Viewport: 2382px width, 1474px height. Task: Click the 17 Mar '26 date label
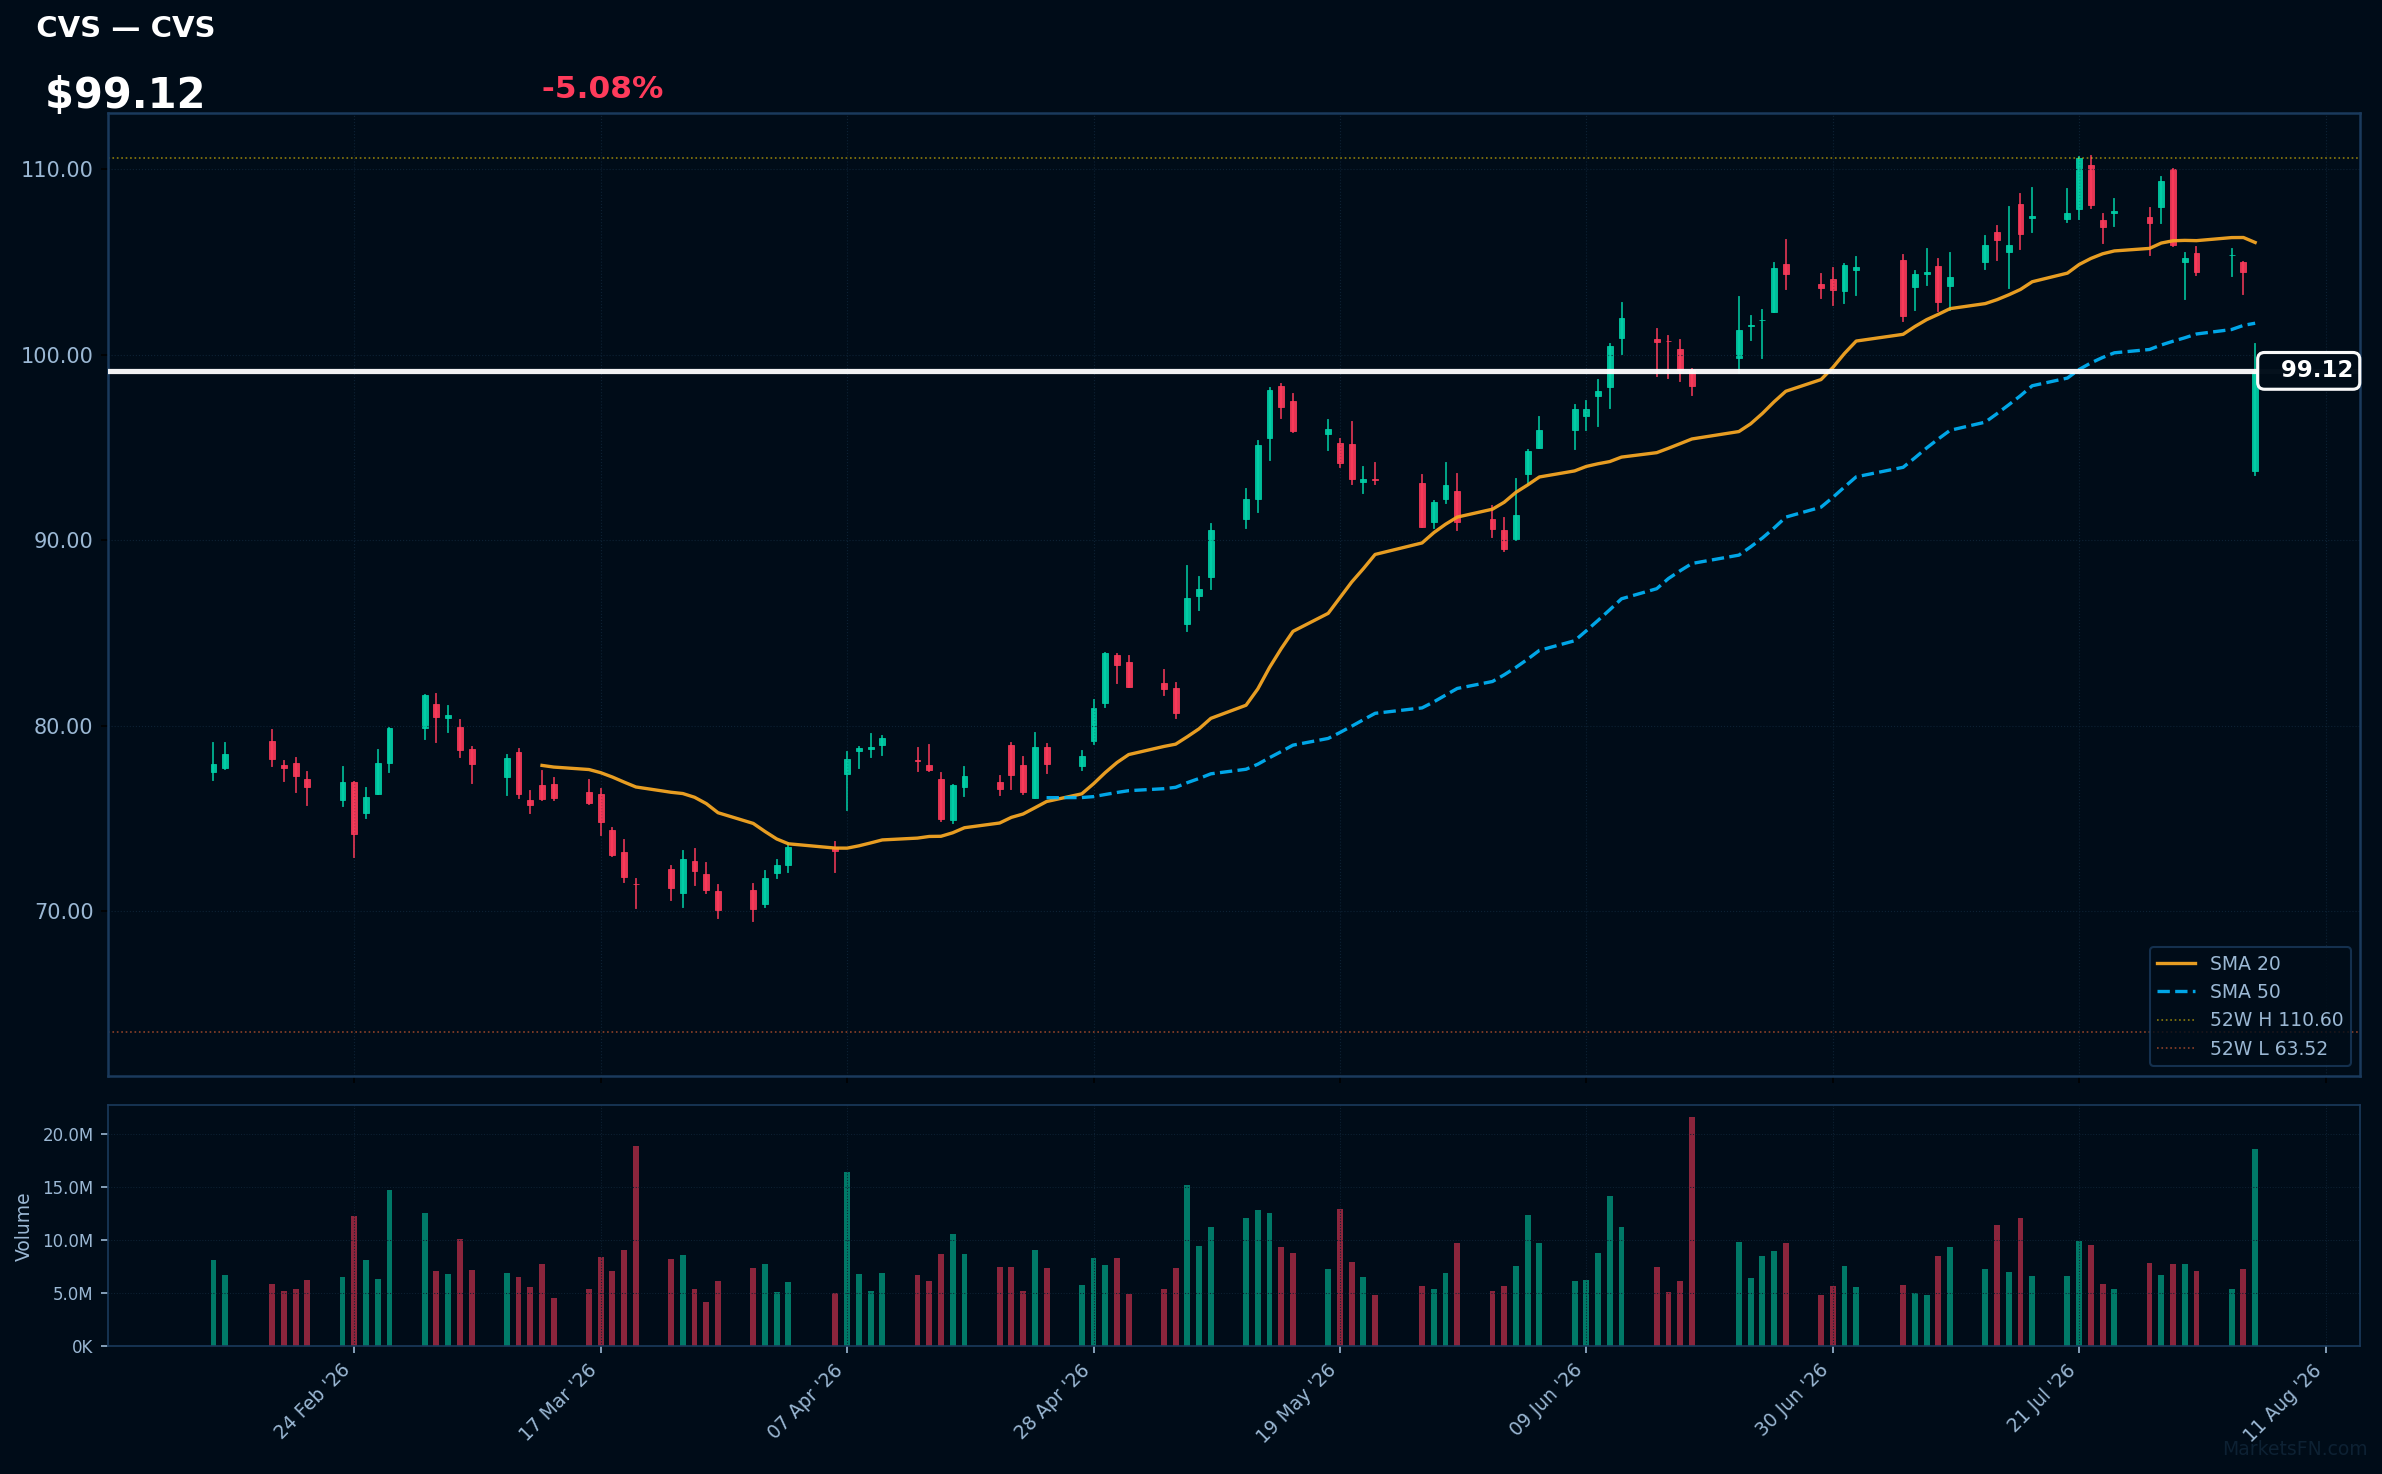[x=558, y=1401]
